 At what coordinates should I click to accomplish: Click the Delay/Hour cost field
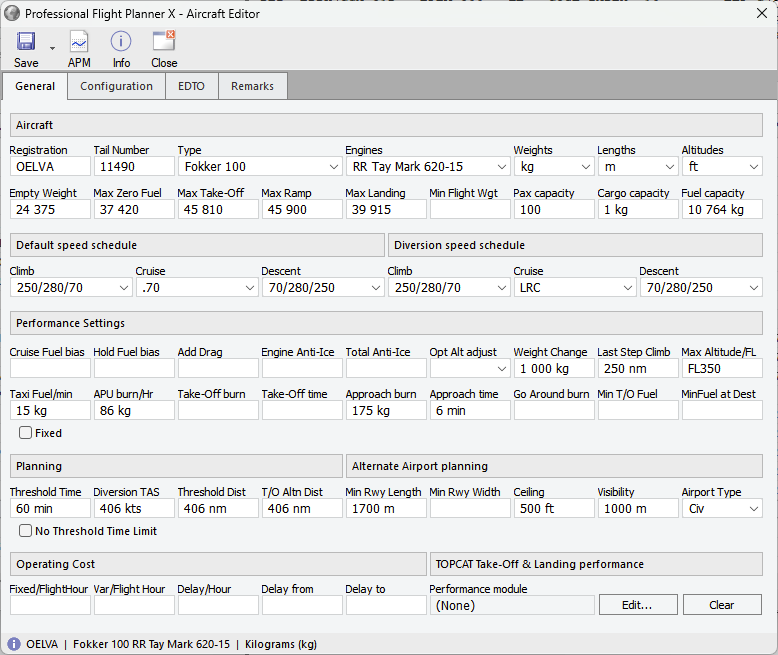coord(218,605)
